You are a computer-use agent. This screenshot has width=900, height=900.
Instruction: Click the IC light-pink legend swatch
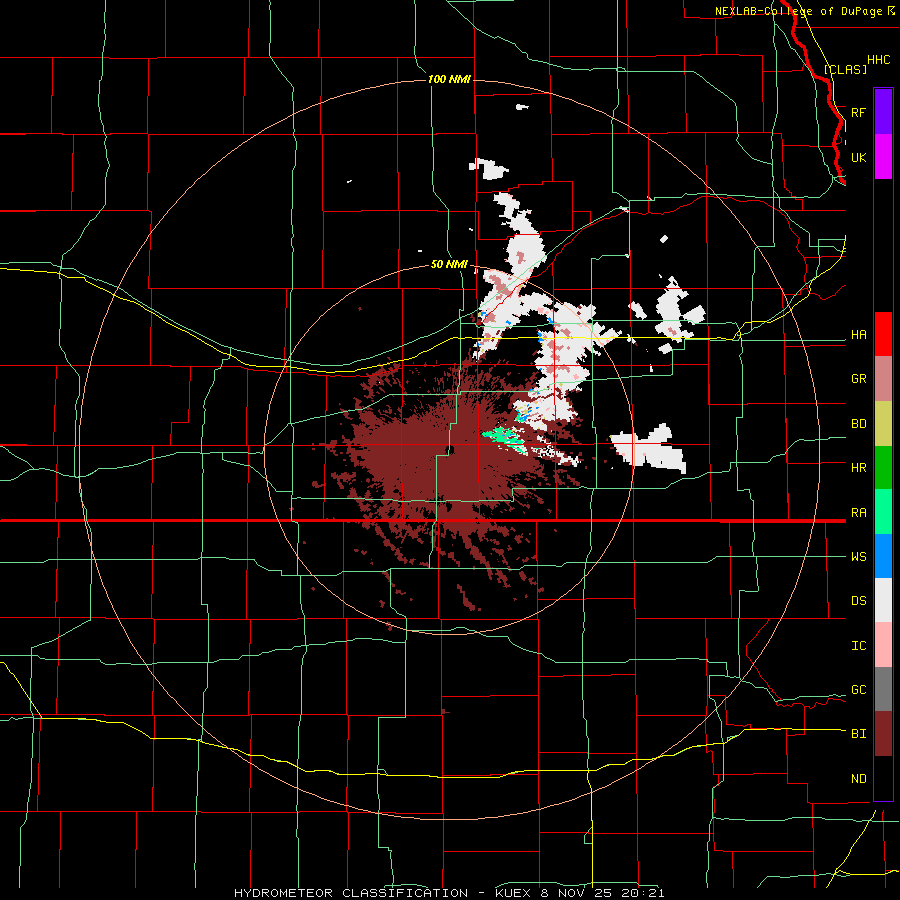pos(883,645)
